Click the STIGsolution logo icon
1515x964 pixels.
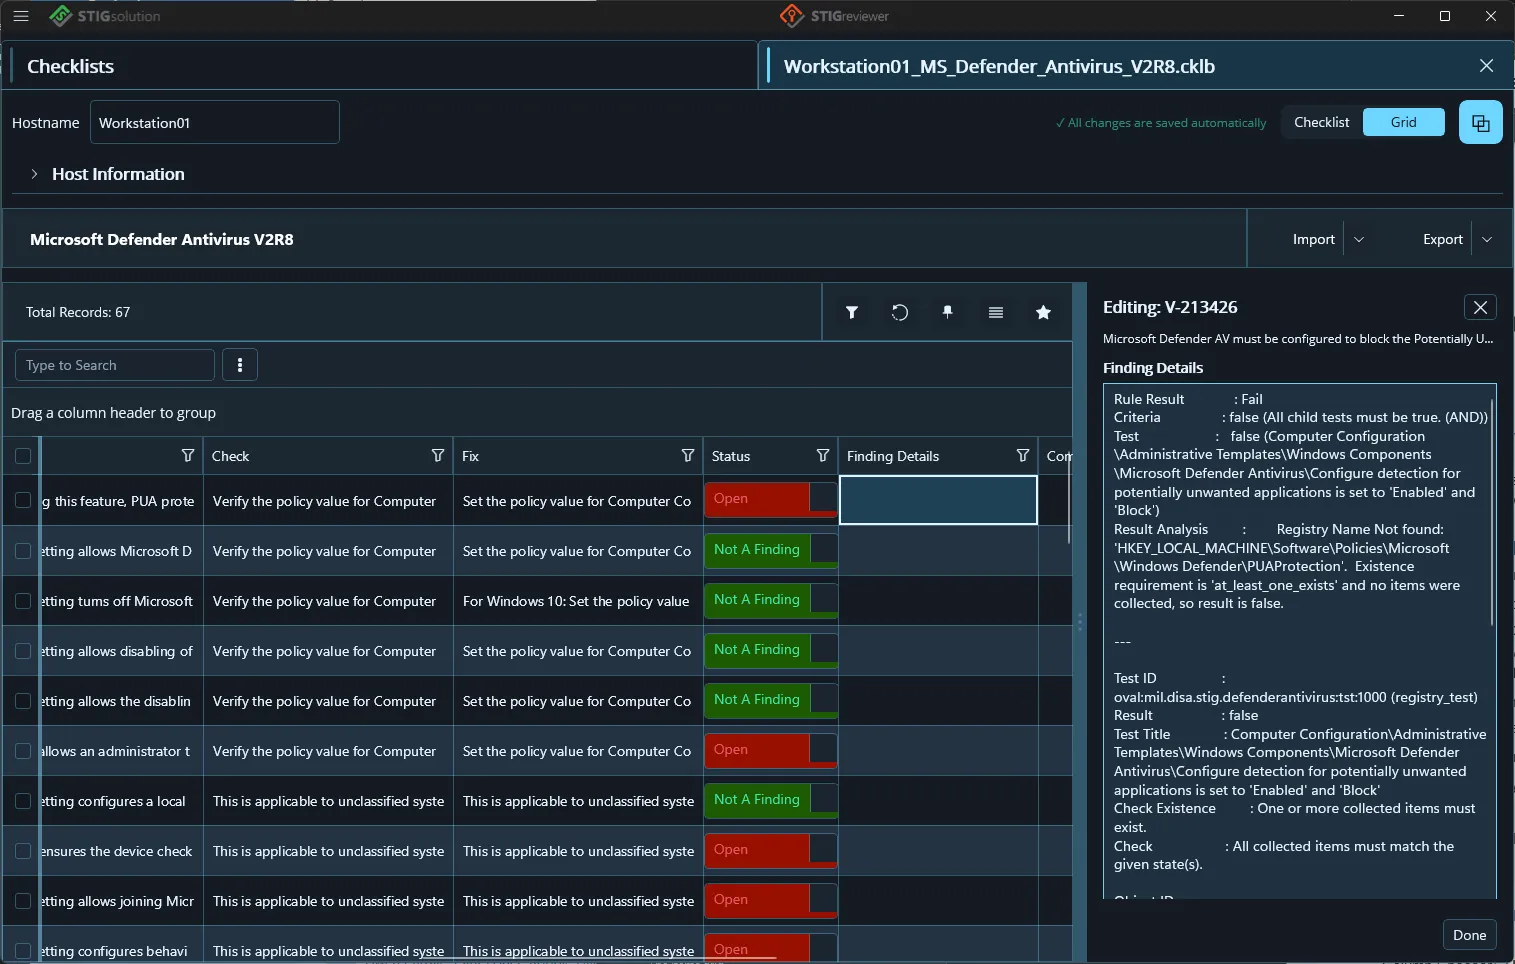[x=61, y=16]
